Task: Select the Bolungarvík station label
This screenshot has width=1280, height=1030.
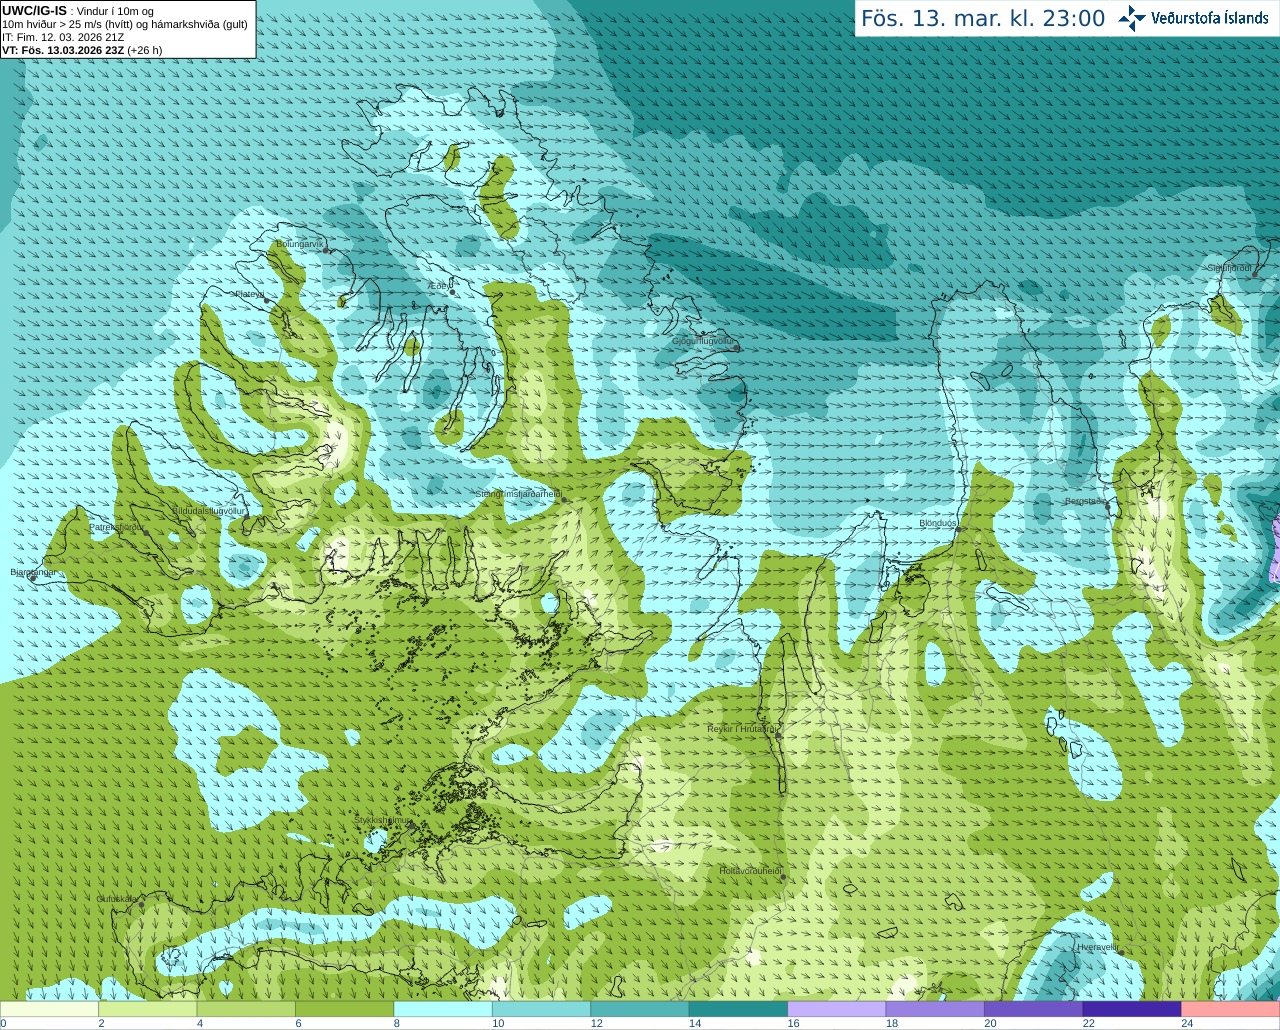Action: 300,244
